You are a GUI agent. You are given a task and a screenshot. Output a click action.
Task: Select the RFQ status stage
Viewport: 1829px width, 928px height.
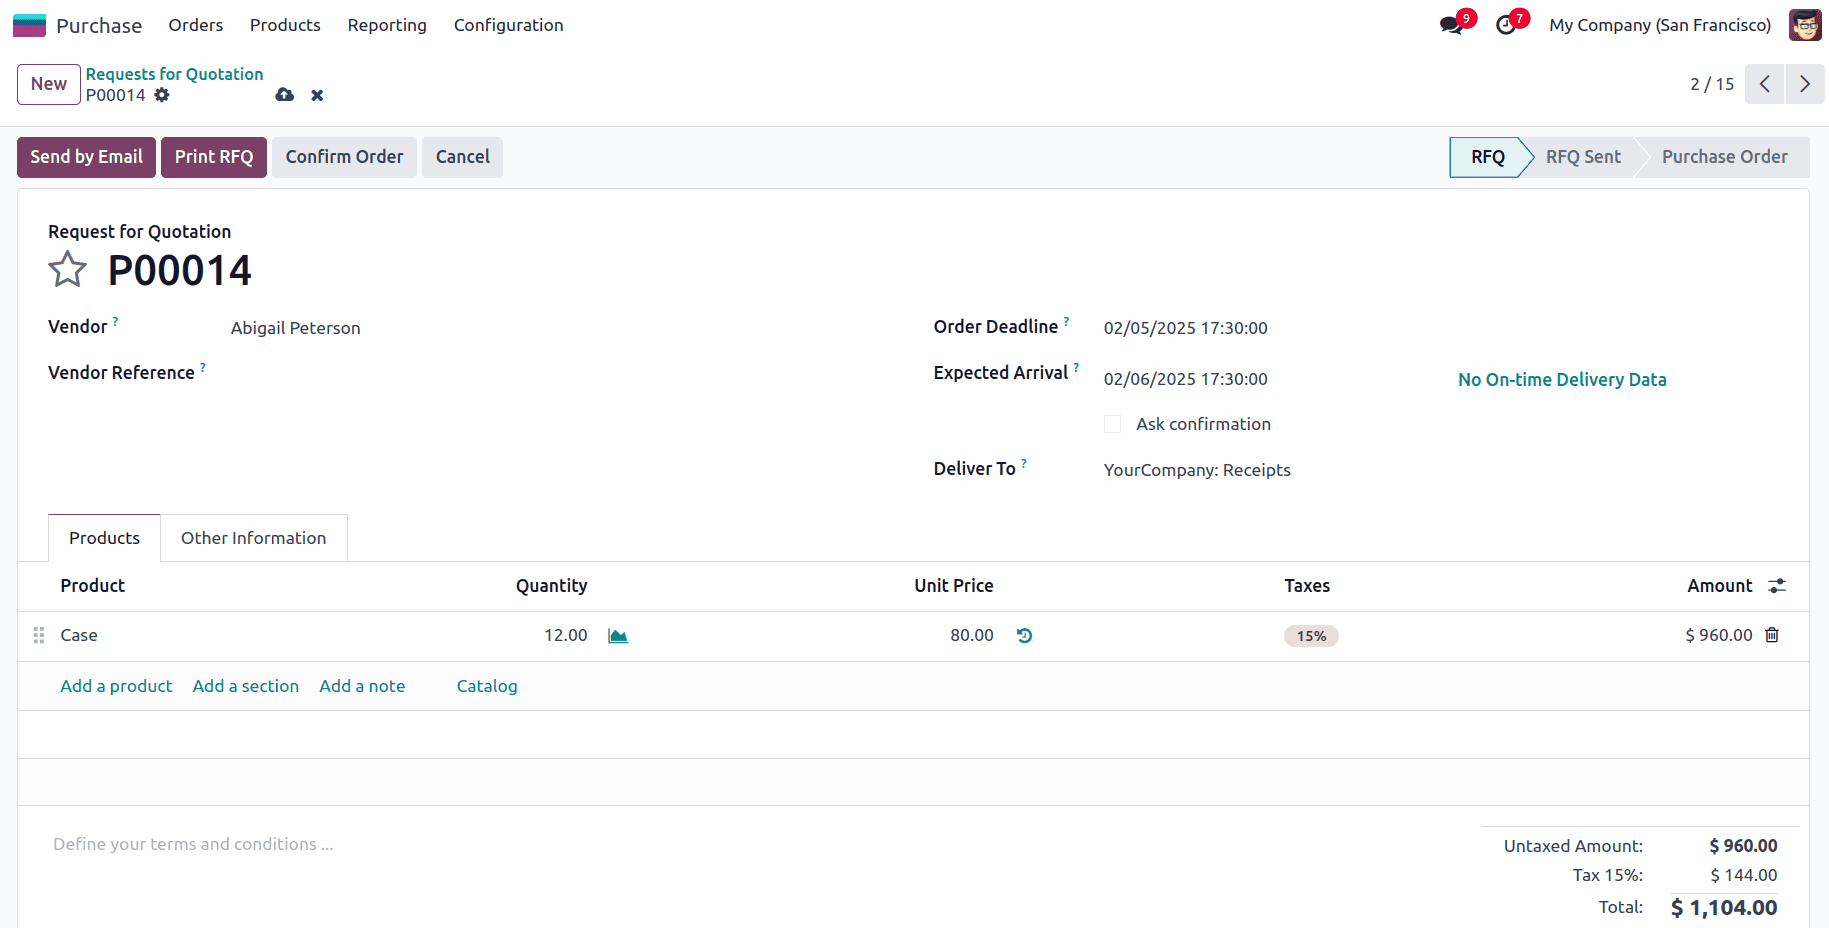(1487, 157)
